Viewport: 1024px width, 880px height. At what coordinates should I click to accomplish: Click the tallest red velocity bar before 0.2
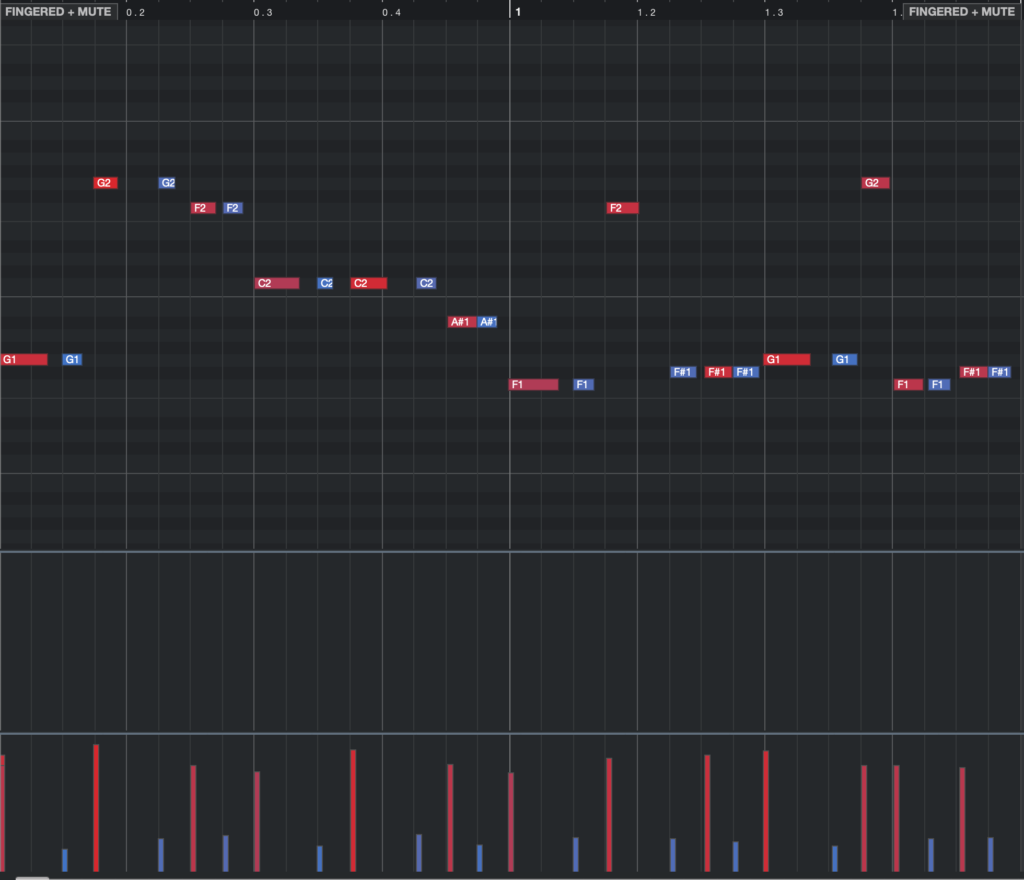(96, 806)
